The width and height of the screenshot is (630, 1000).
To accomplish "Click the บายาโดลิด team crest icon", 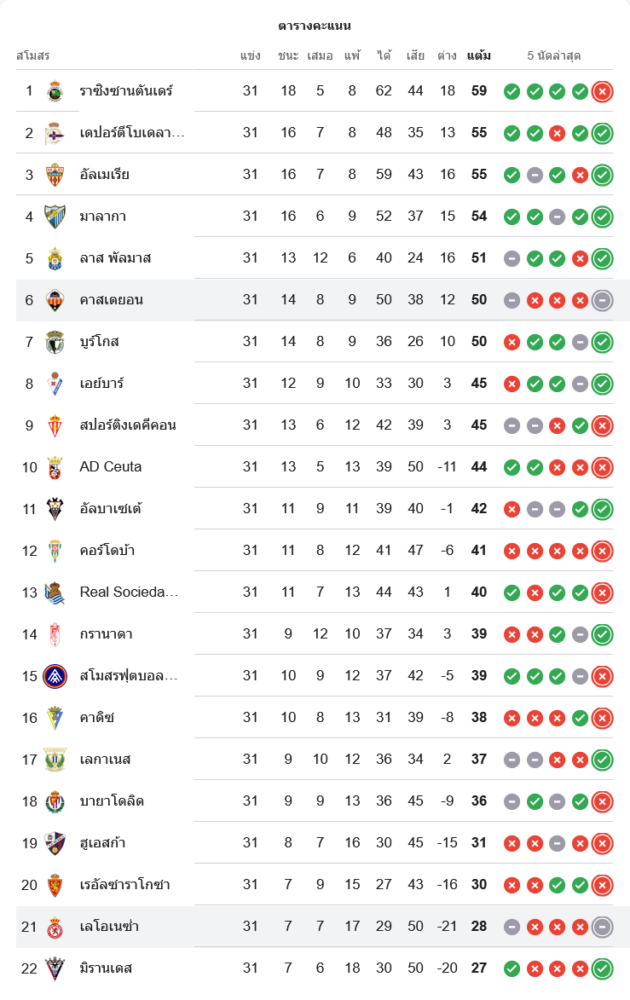I will pyautogui.click(x=55, y=801).
